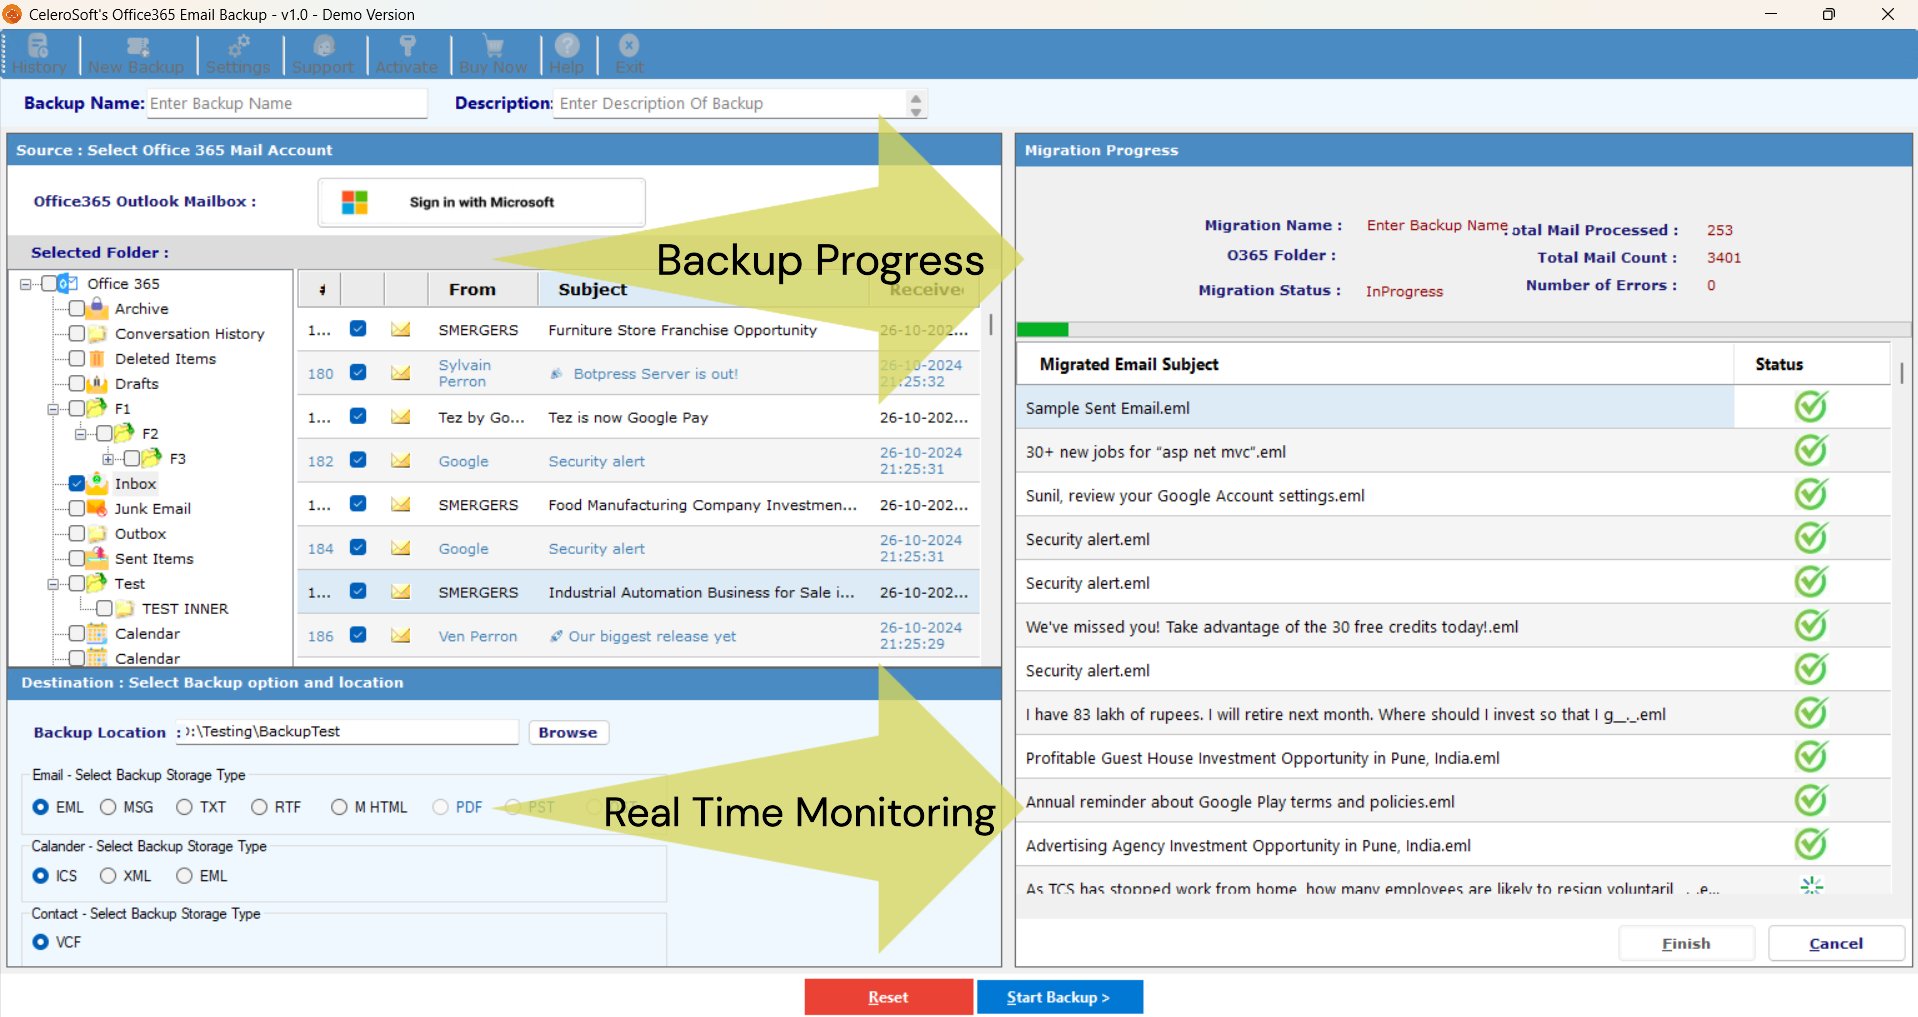Click the Buy Now toolbar icon
The height and width of the screenshot is (1017, 1918).
[493, 54]
